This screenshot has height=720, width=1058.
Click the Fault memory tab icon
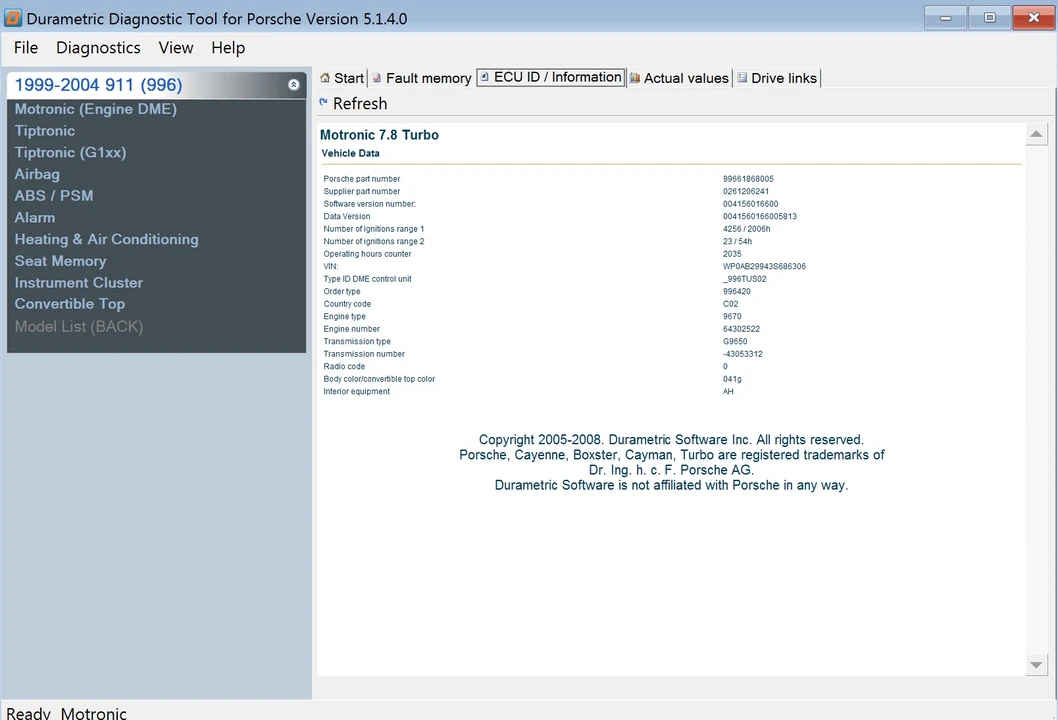click(377, 78)
